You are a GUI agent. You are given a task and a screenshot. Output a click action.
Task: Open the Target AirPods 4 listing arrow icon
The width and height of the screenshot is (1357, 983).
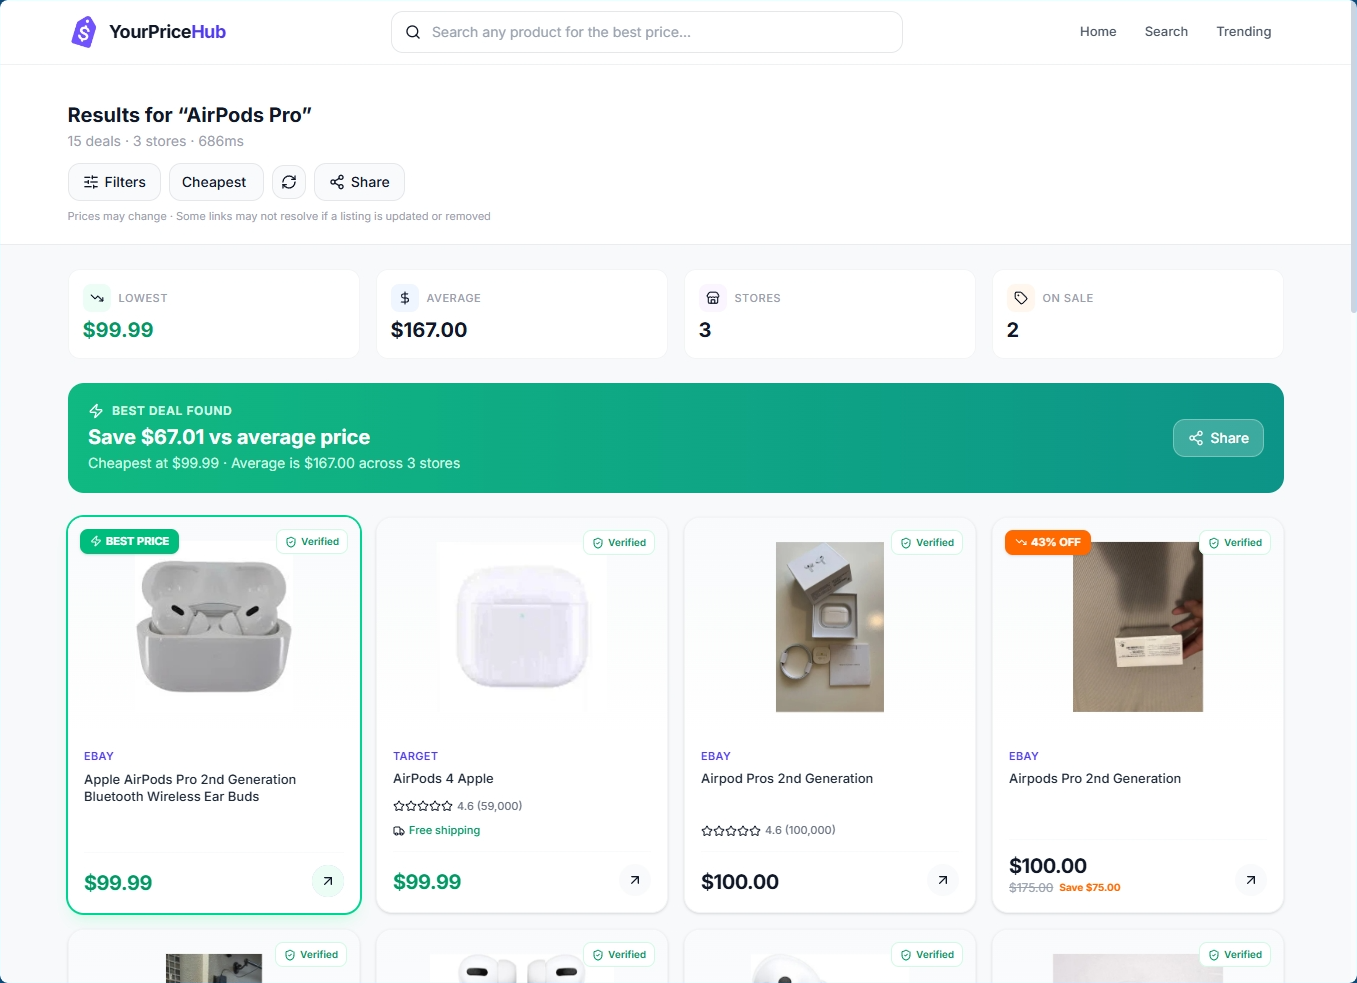(x=634, y=880)
